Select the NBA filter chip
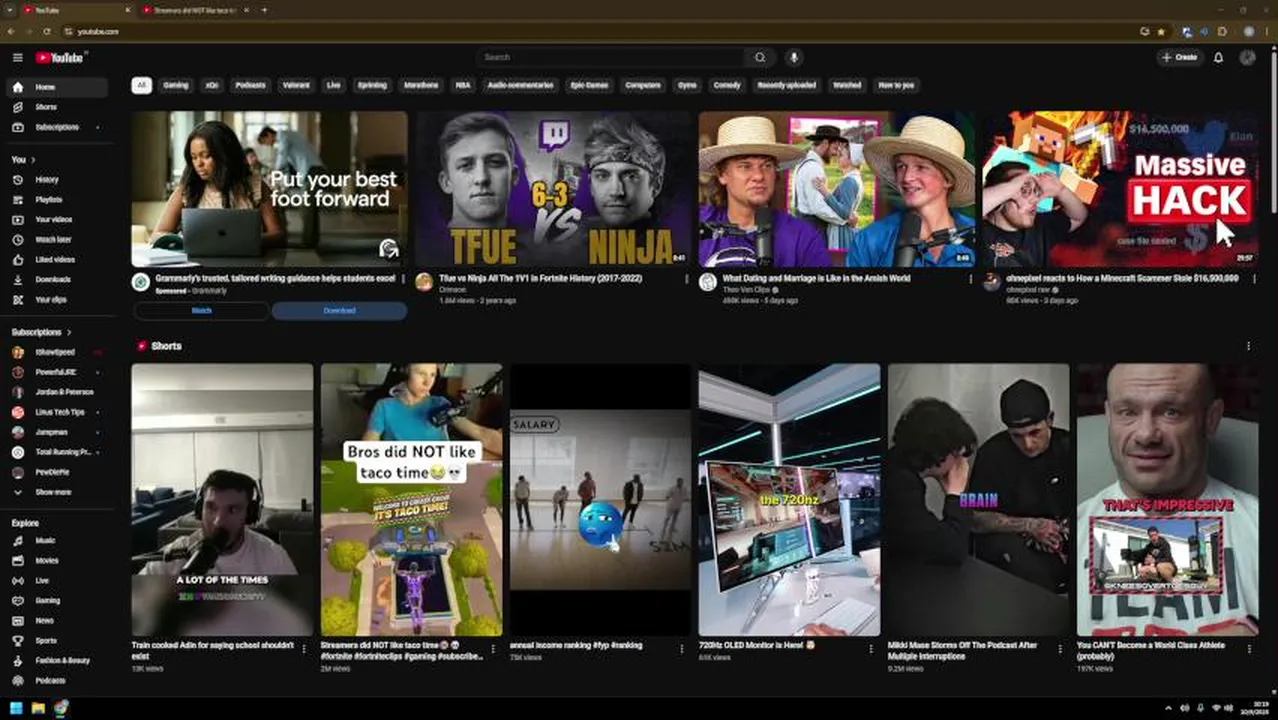Viewport: 1278px width, 720px height. (x=463, y=85)
